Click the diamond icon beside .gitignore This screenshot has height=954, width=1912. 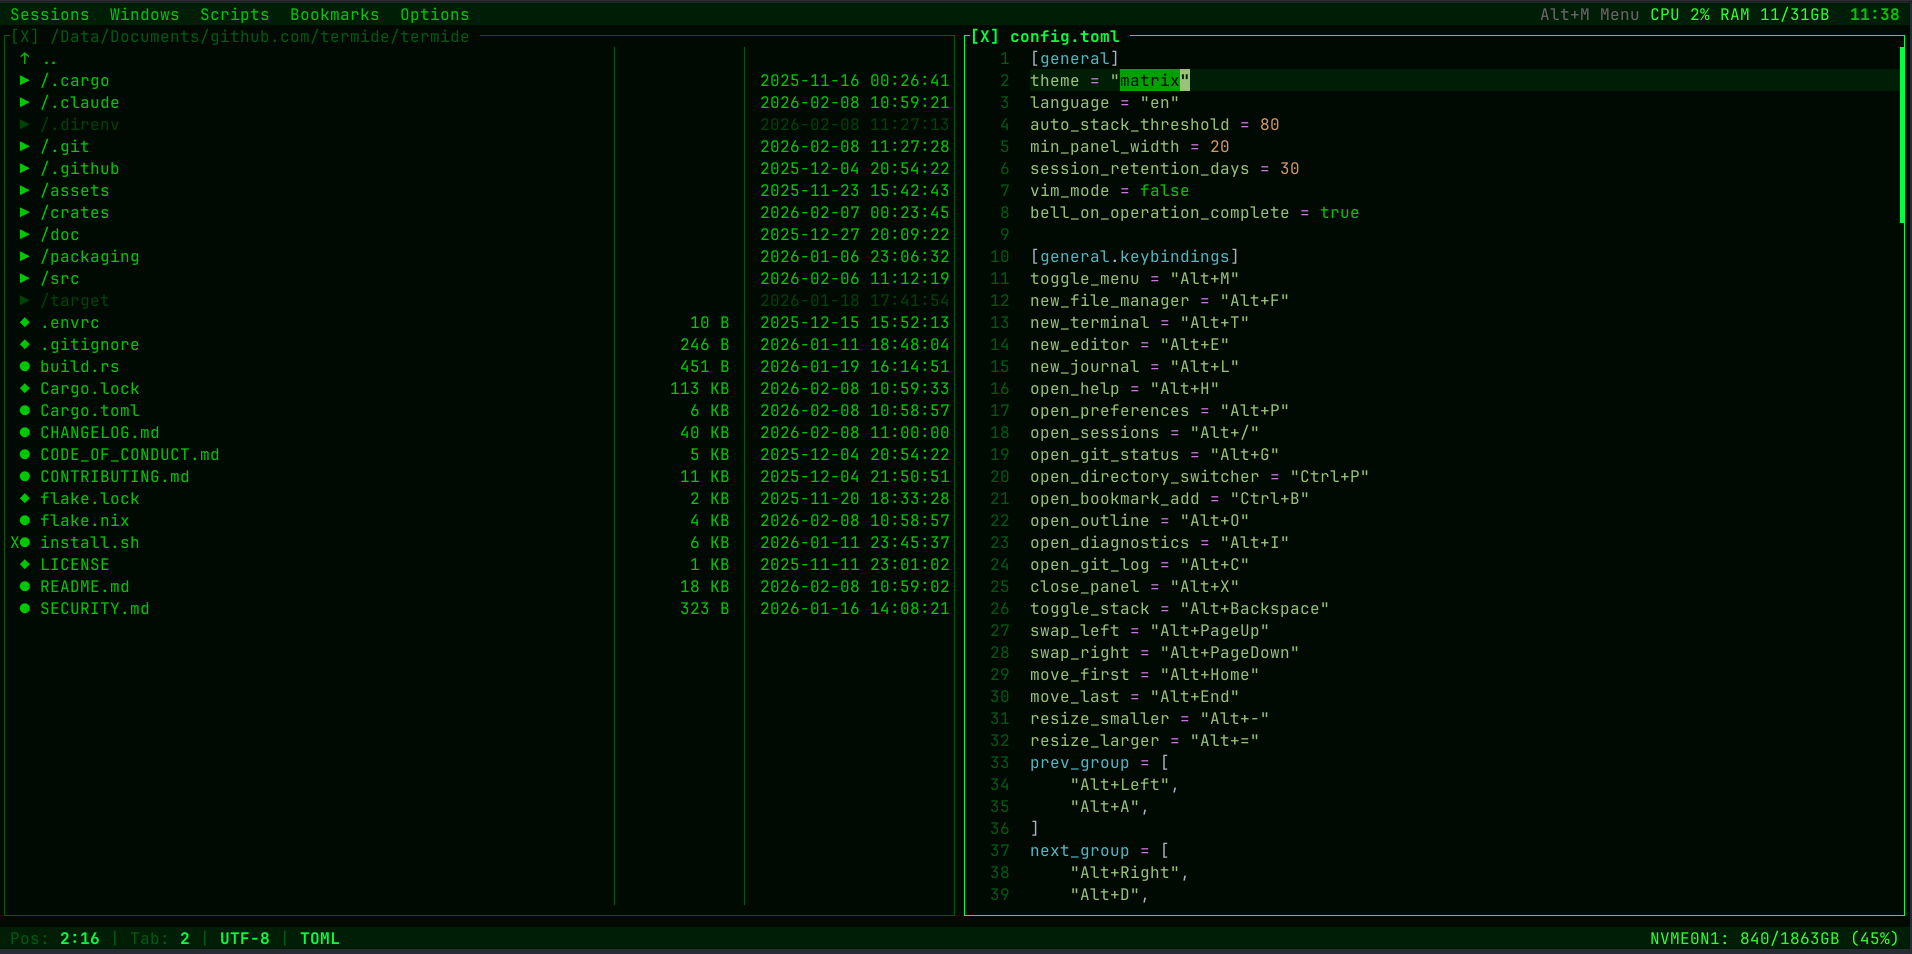click(24, 345)
